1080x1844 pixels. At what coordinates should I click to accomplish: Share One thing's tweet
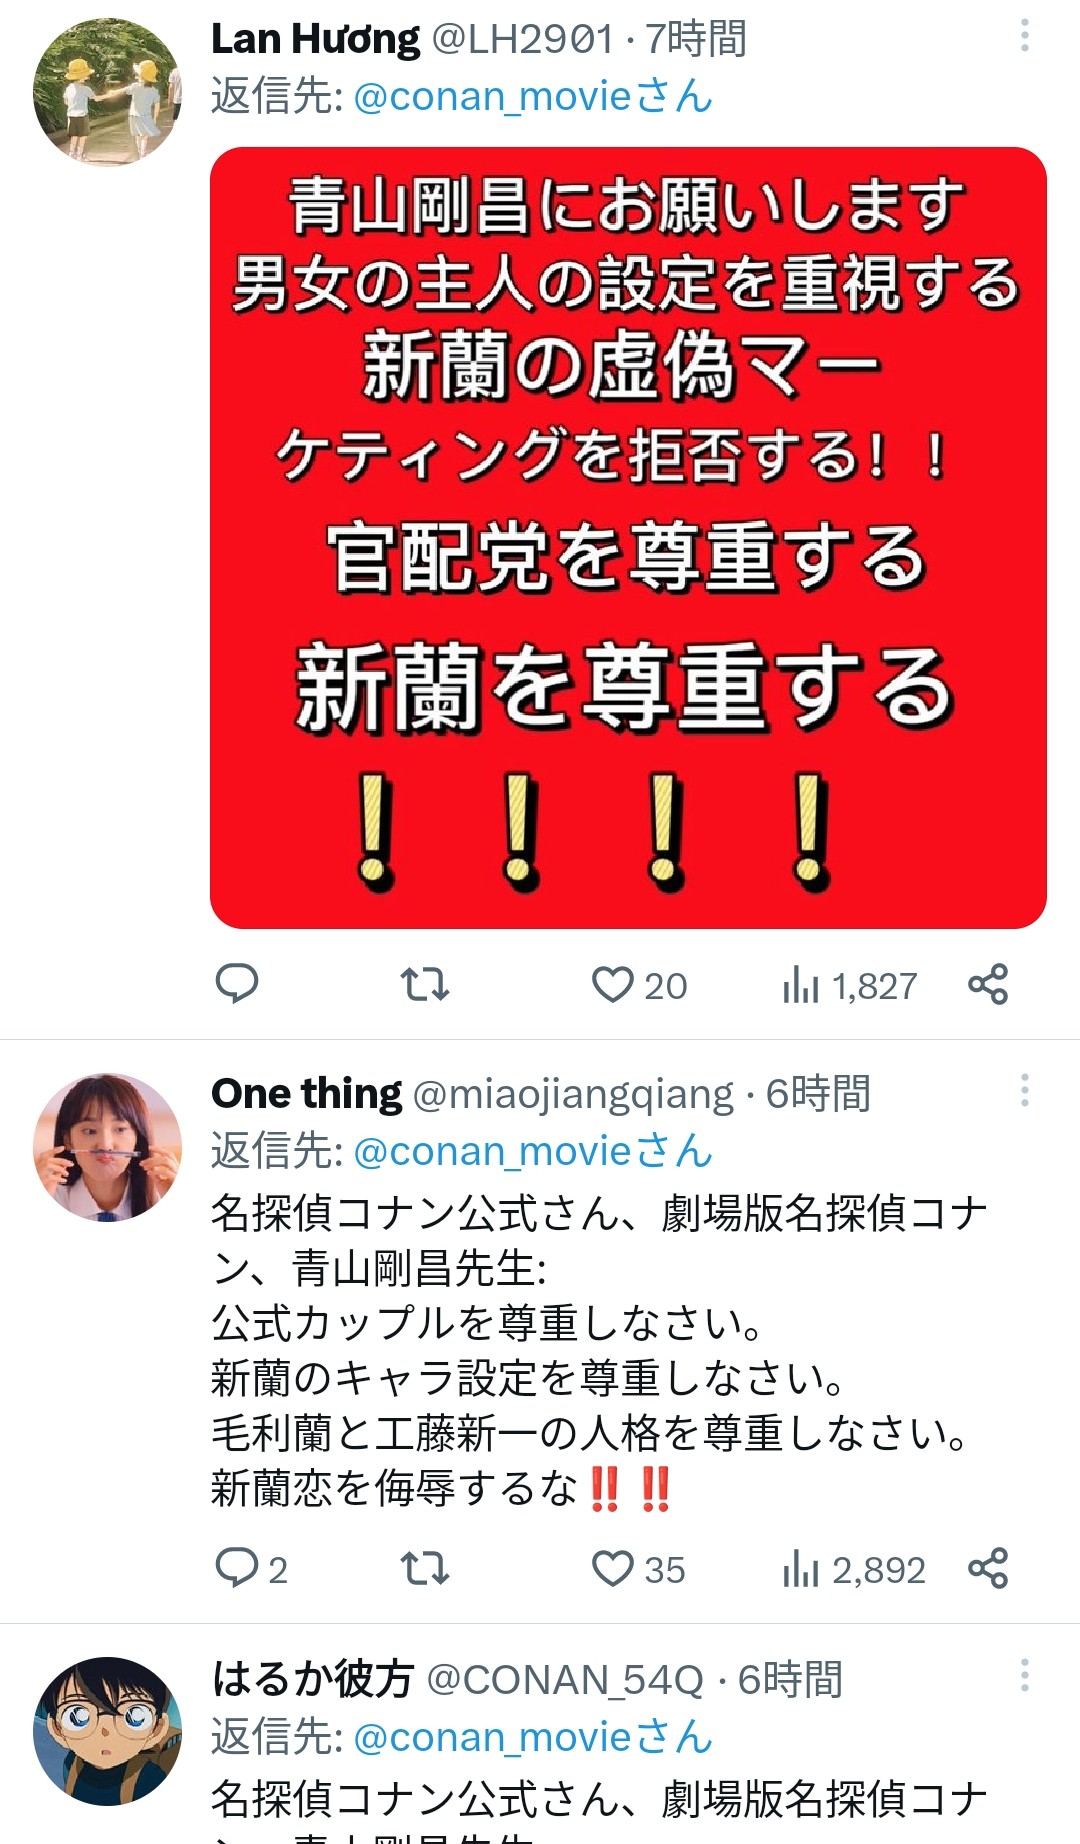[988, 1569]
